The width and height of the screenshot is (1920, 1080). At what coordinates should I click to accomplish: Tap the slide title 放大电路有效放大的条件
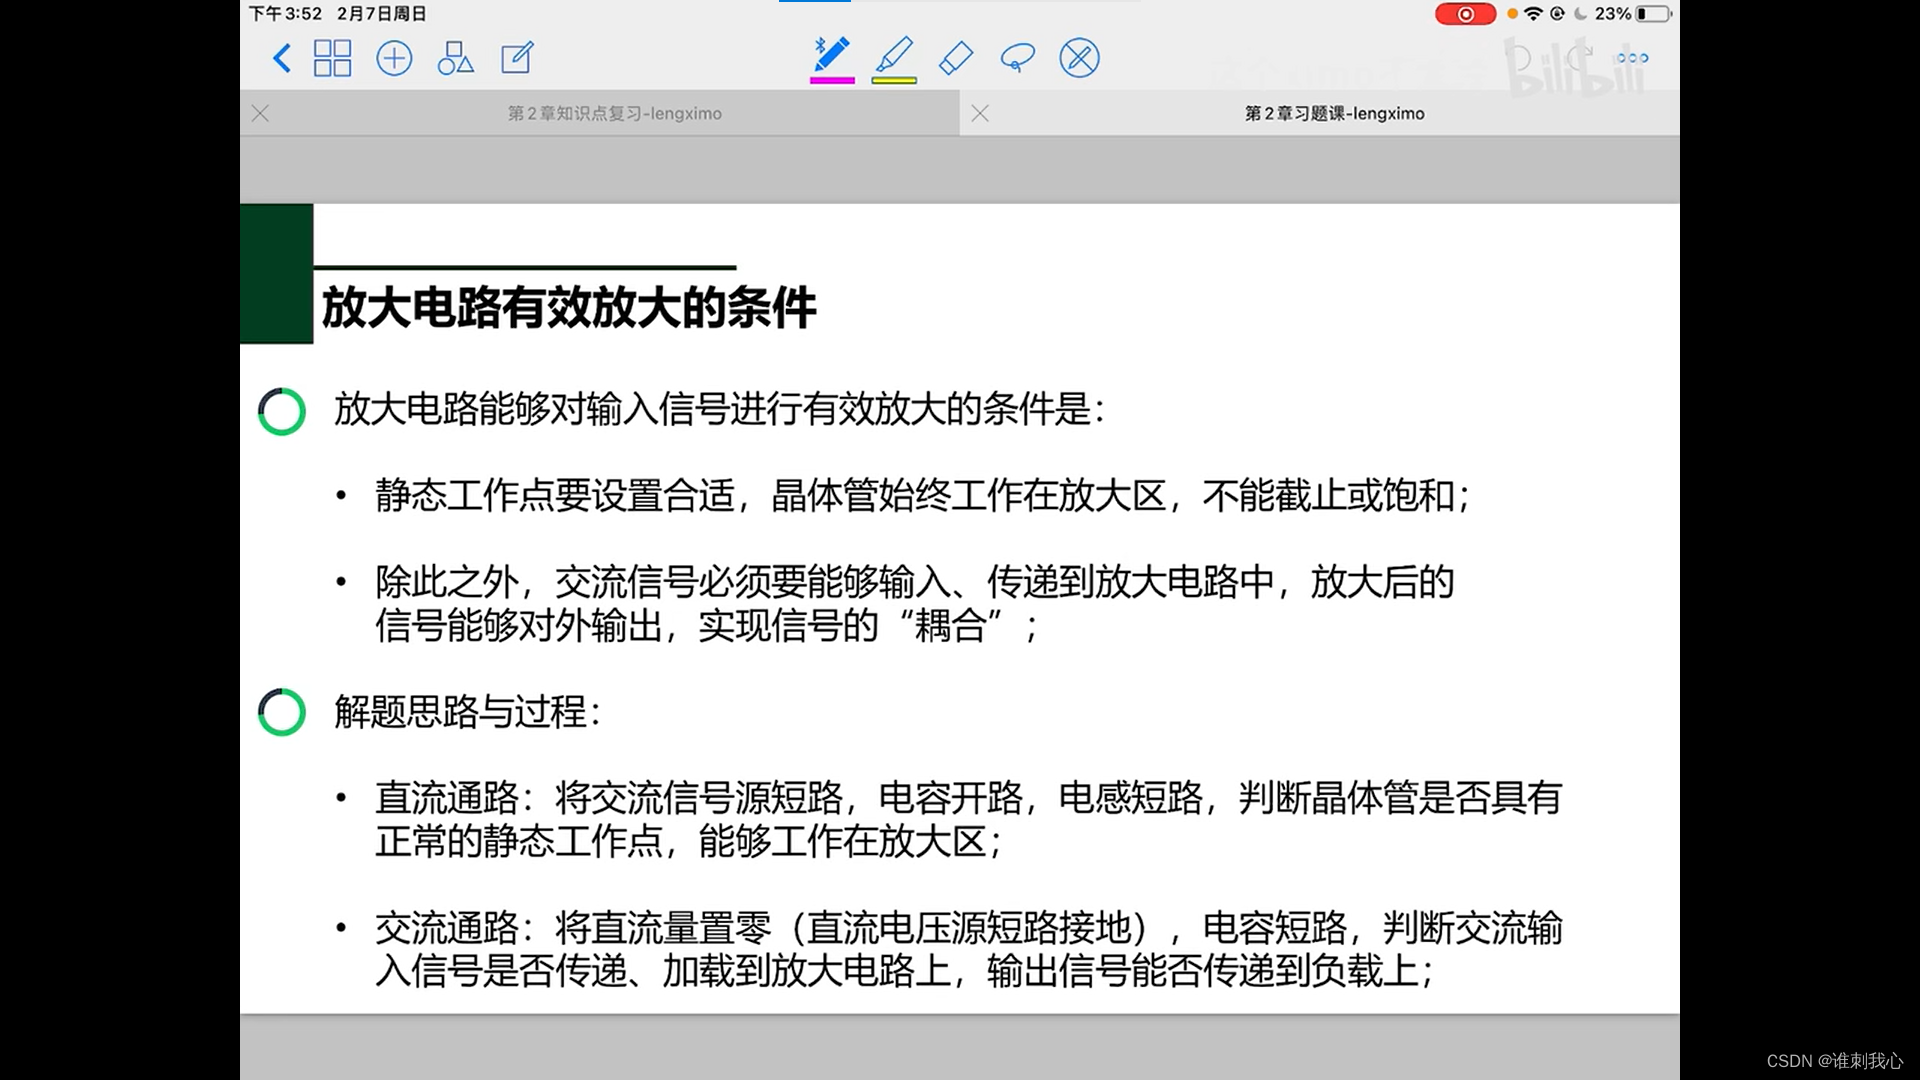point(568,307)
